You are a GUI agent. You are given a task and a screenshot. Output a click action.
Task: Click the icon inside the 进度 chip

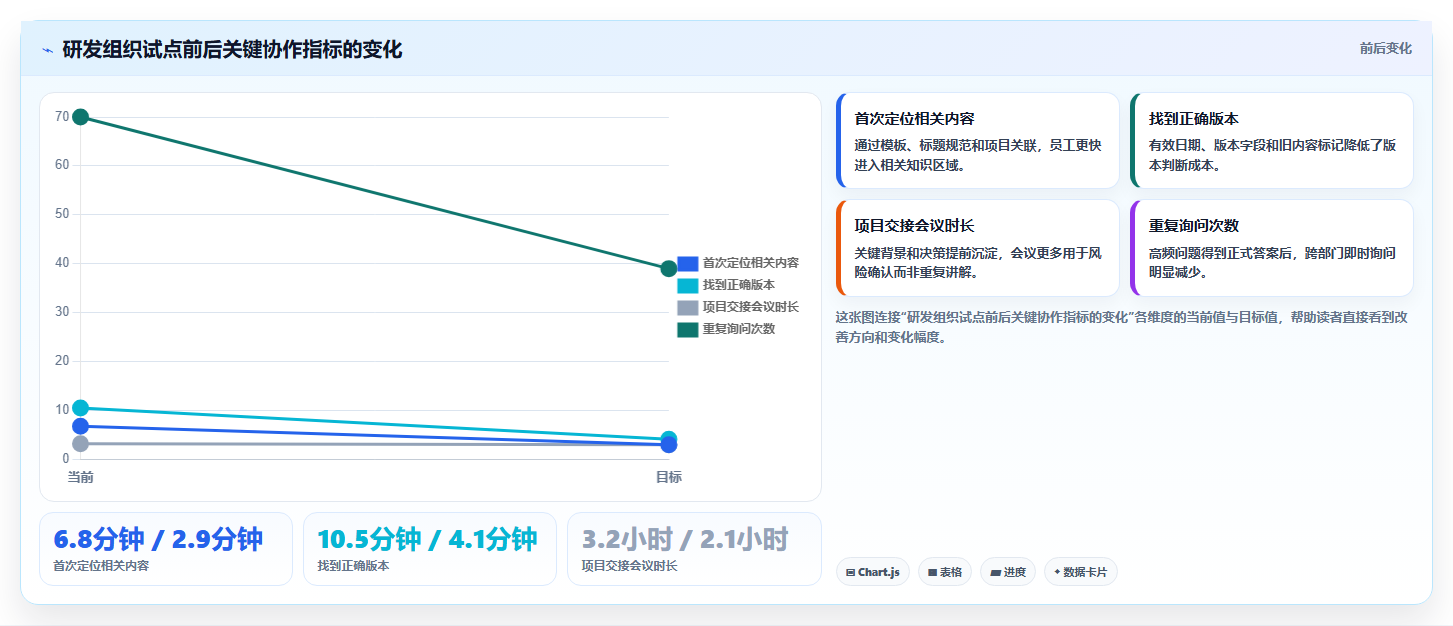tap(995, 573)
